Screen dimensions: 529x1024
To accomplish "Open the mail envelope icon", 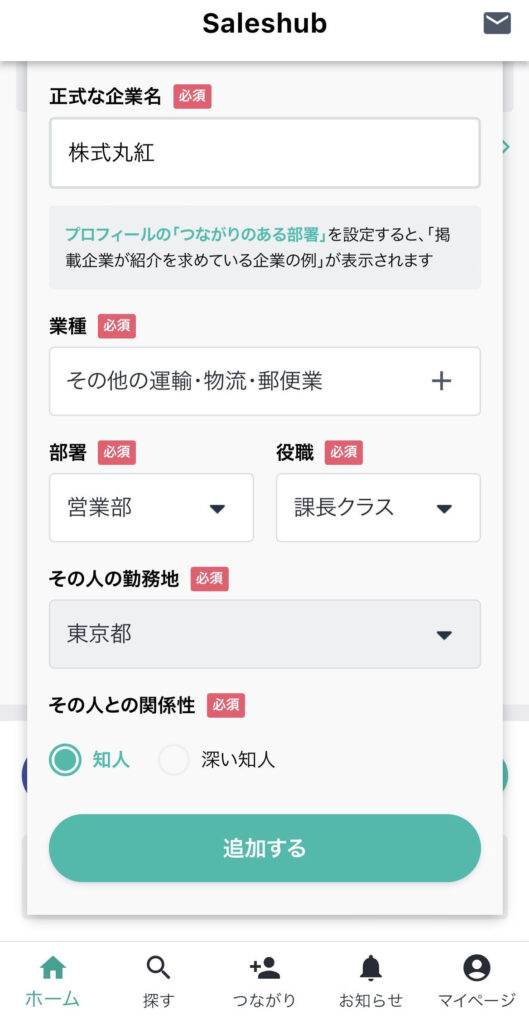I will [x=497, y=24].
